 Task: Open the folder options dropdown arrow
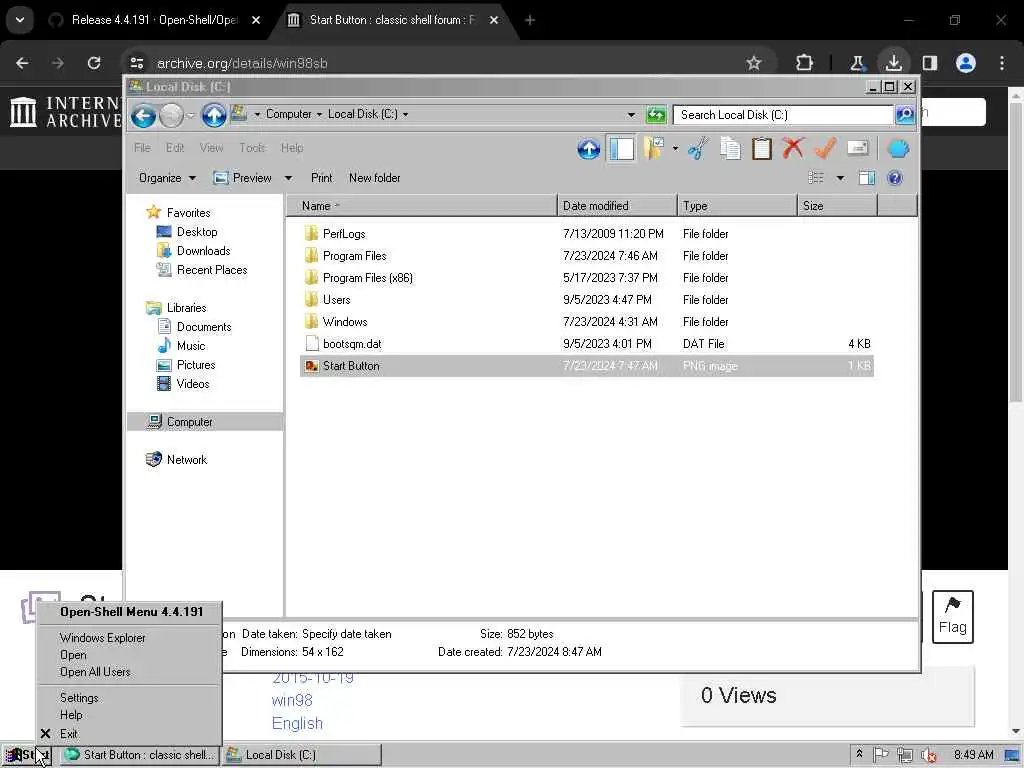[x=675, y=149]
